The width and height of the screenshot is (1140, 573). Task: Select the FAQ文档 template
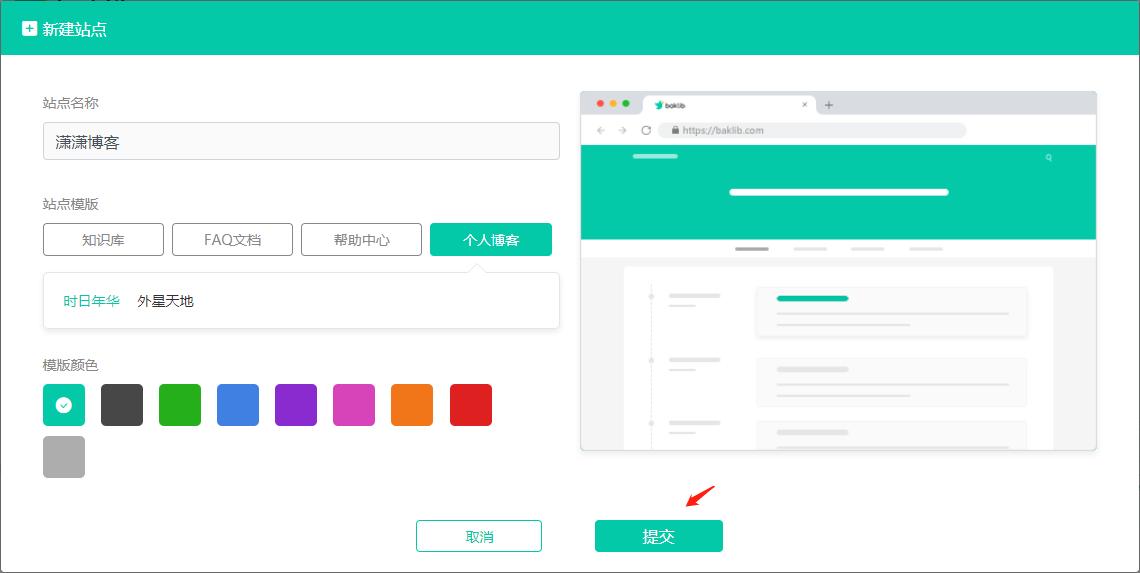point(233,240)
